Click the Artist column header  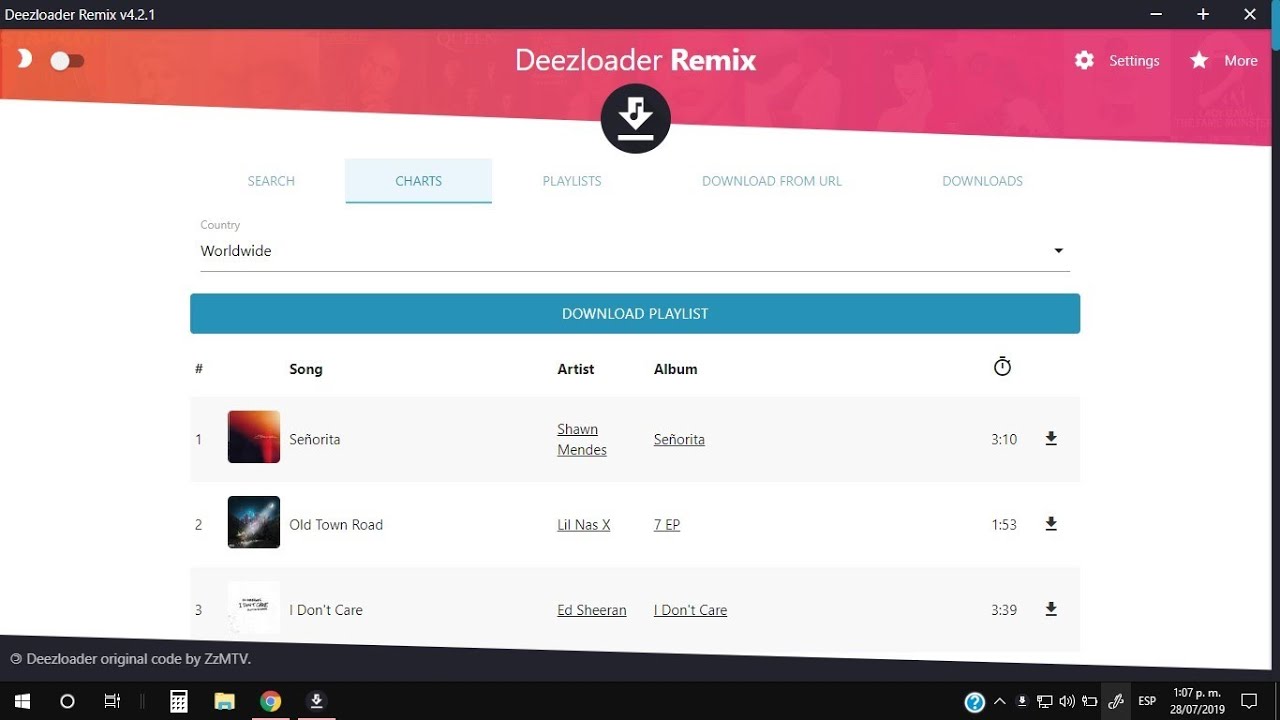pyautogui.click(x=576, y=369)
